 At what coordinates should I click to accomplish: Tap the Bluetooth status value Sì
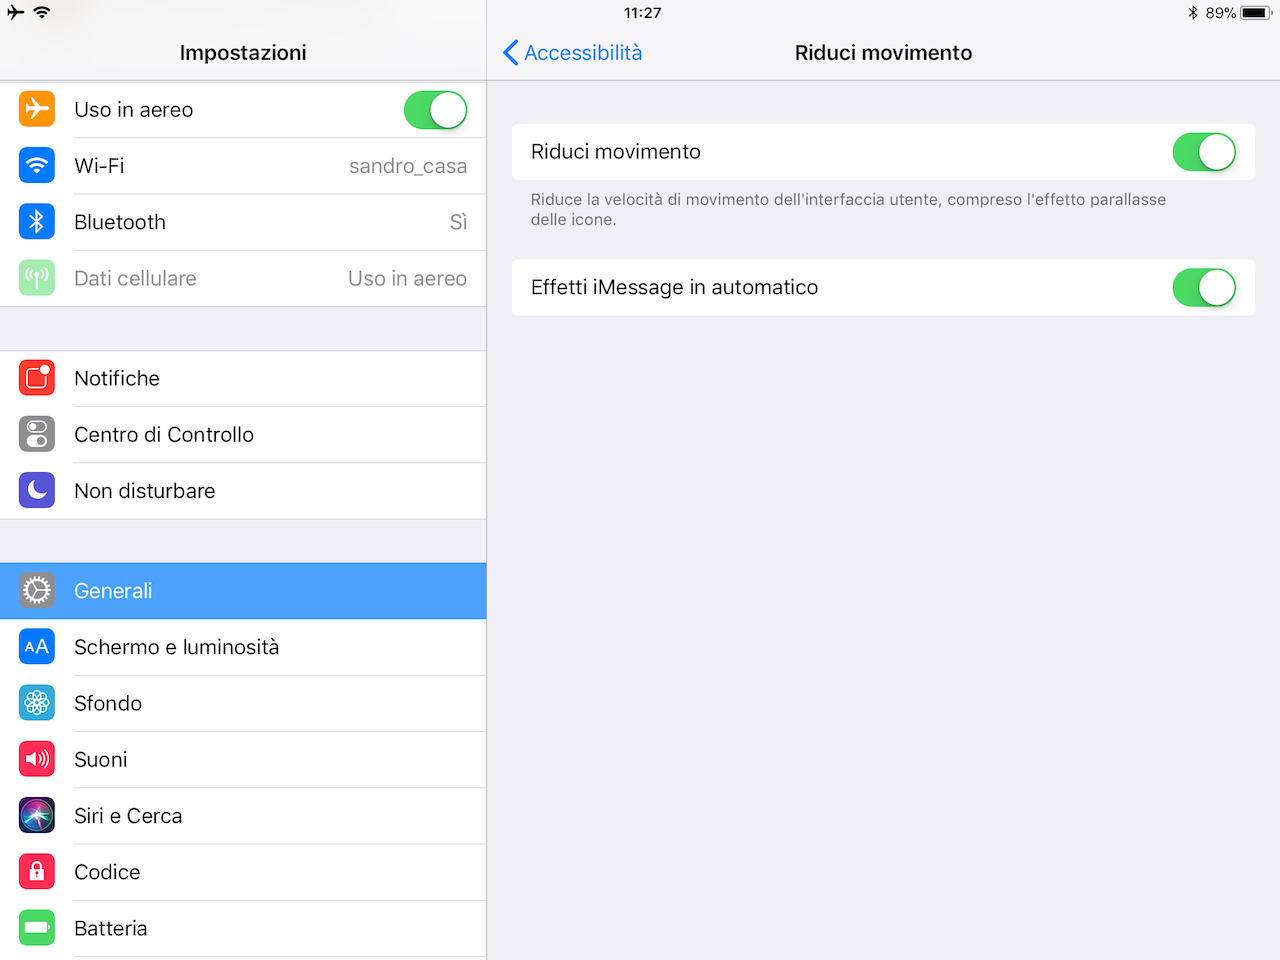tap(458, 222)
